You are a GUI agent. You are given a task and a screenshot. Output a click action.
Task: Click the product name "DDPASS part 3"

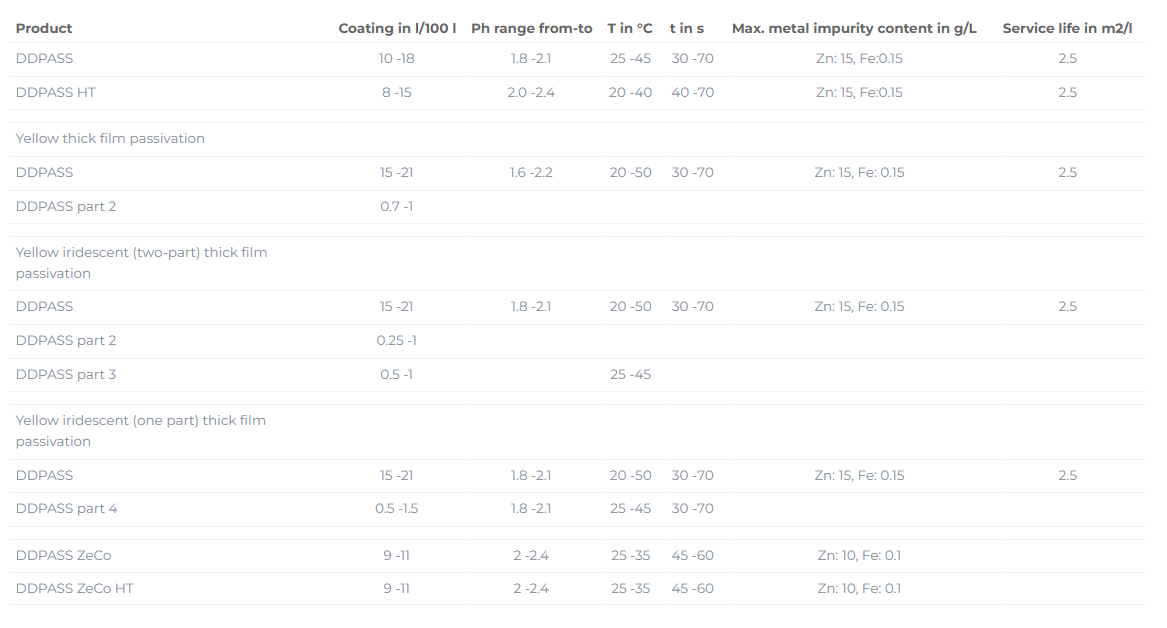[x=66, y=374]
